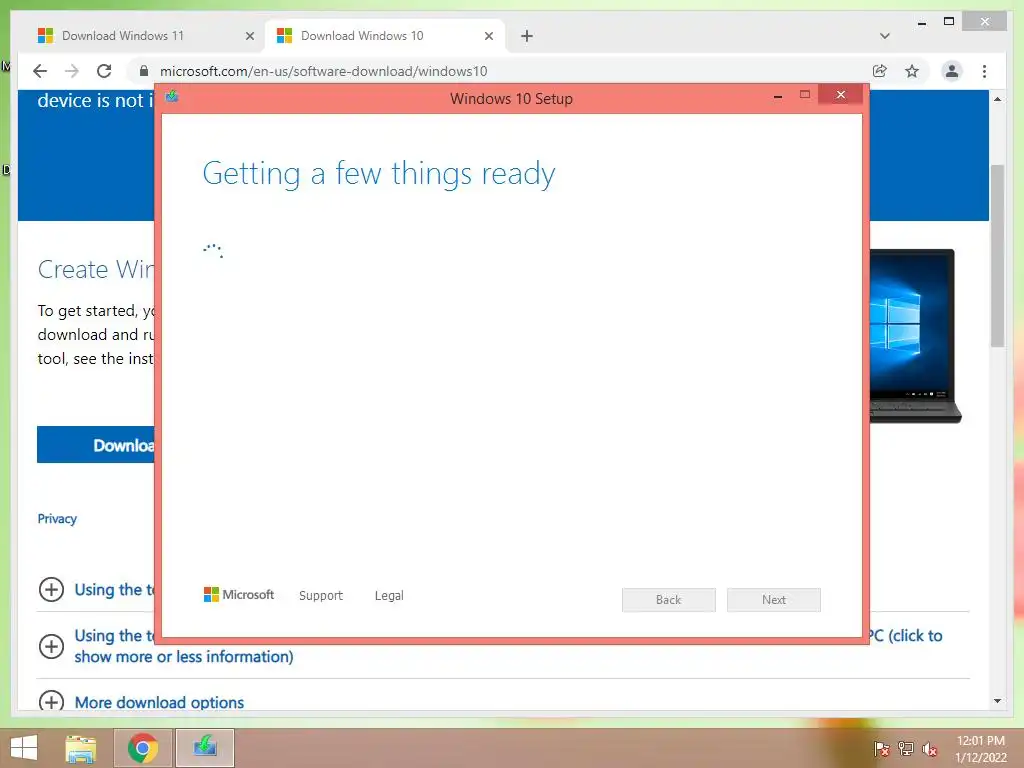The height and width of the screenshot is (768, 1024).
Task: Open Legal link in setup dialog
Action: 389,596
